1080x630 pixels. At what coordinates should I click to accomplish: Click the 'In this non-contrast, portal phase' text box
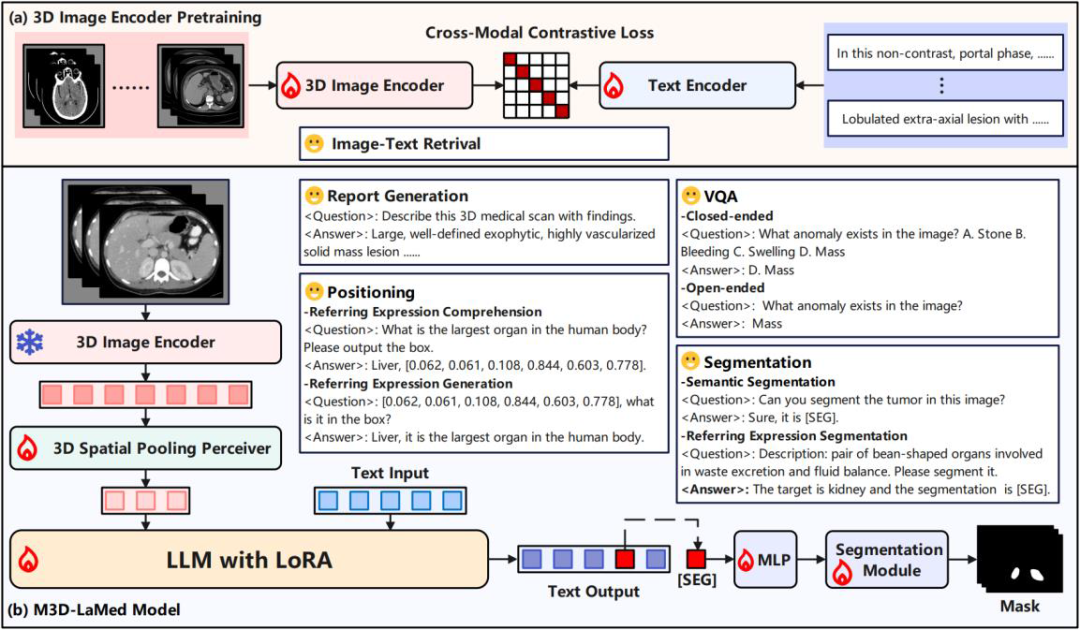point(943,53)
